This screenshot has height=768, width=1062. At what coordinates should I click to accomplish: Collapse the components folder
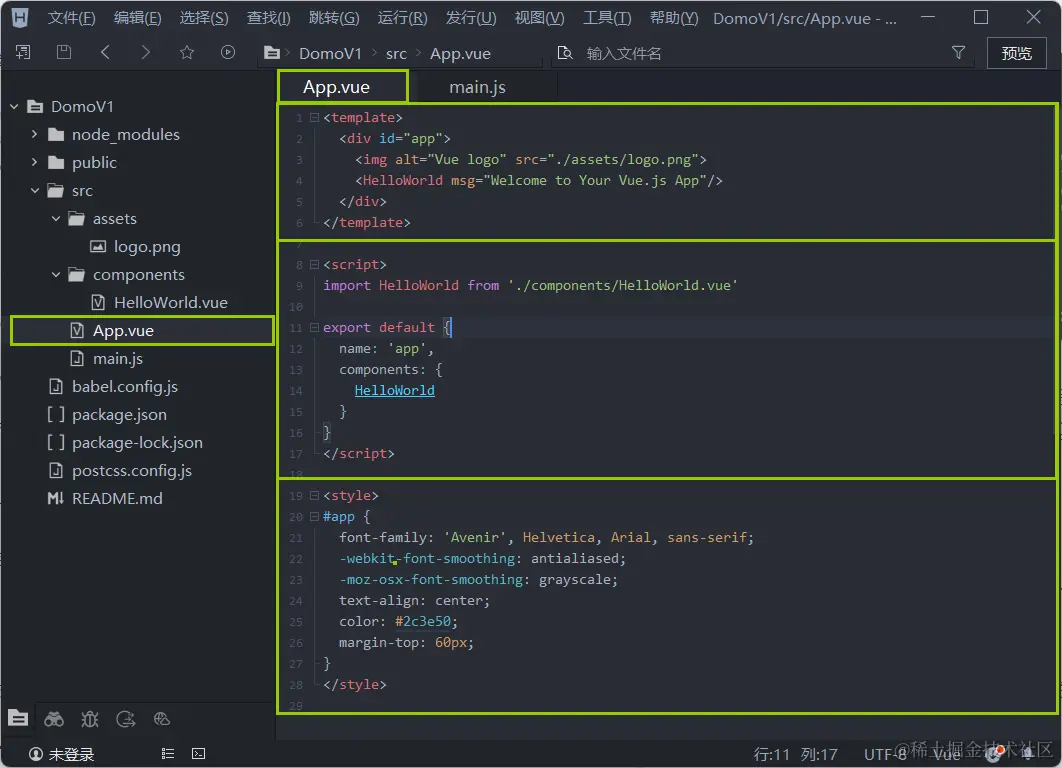coord(56,274)
